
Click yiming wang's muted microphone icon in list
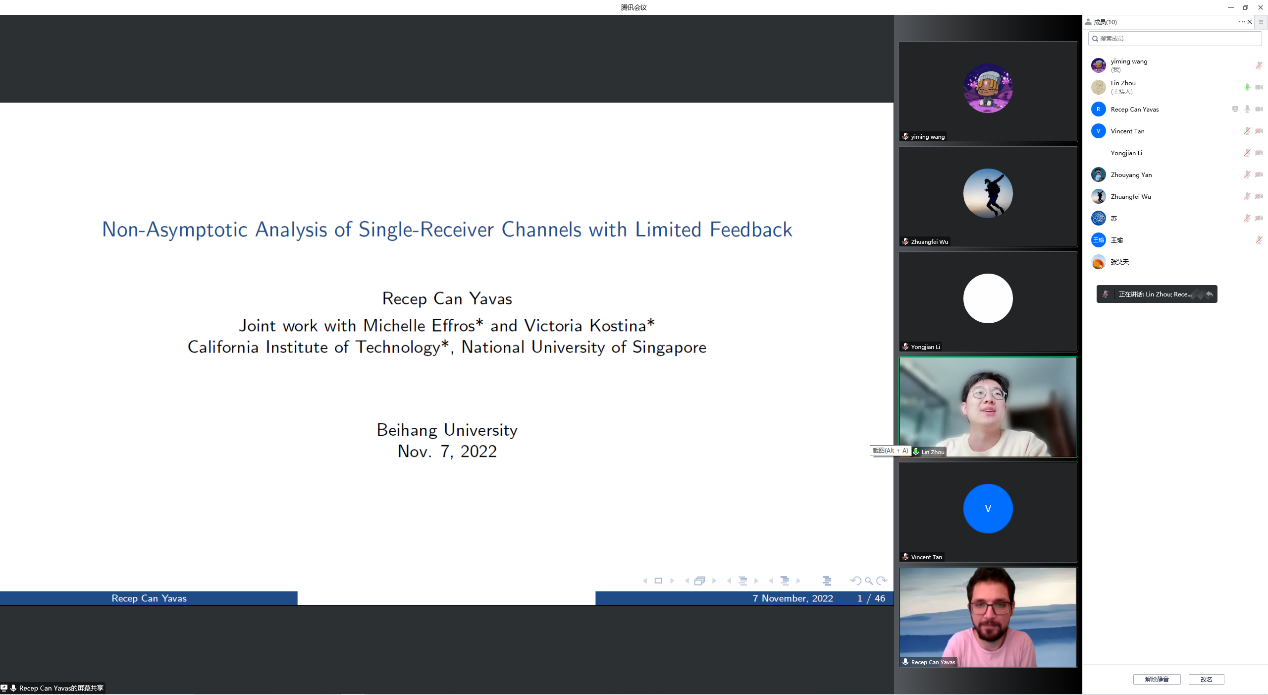tap(1259, 65)
